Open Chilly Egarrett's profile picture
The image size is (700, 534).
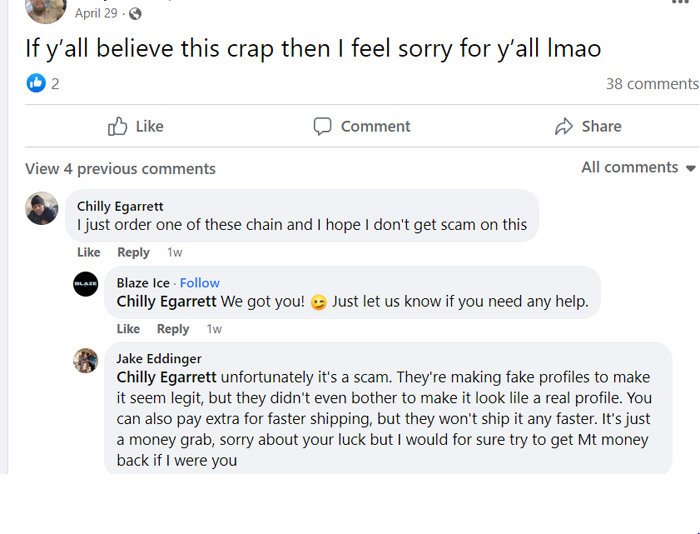pos(42,209)
